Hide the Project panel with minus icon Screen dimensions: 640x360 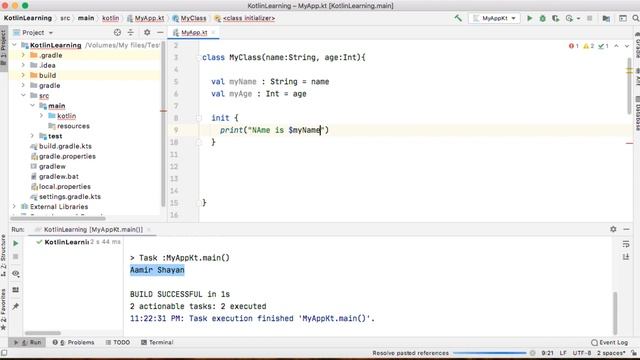click(160, 32)
